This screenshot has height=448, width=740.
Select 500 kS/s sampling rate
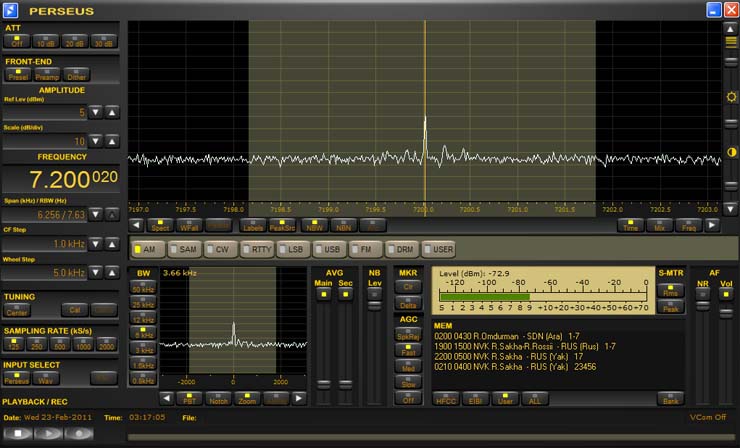pos(60,344)
